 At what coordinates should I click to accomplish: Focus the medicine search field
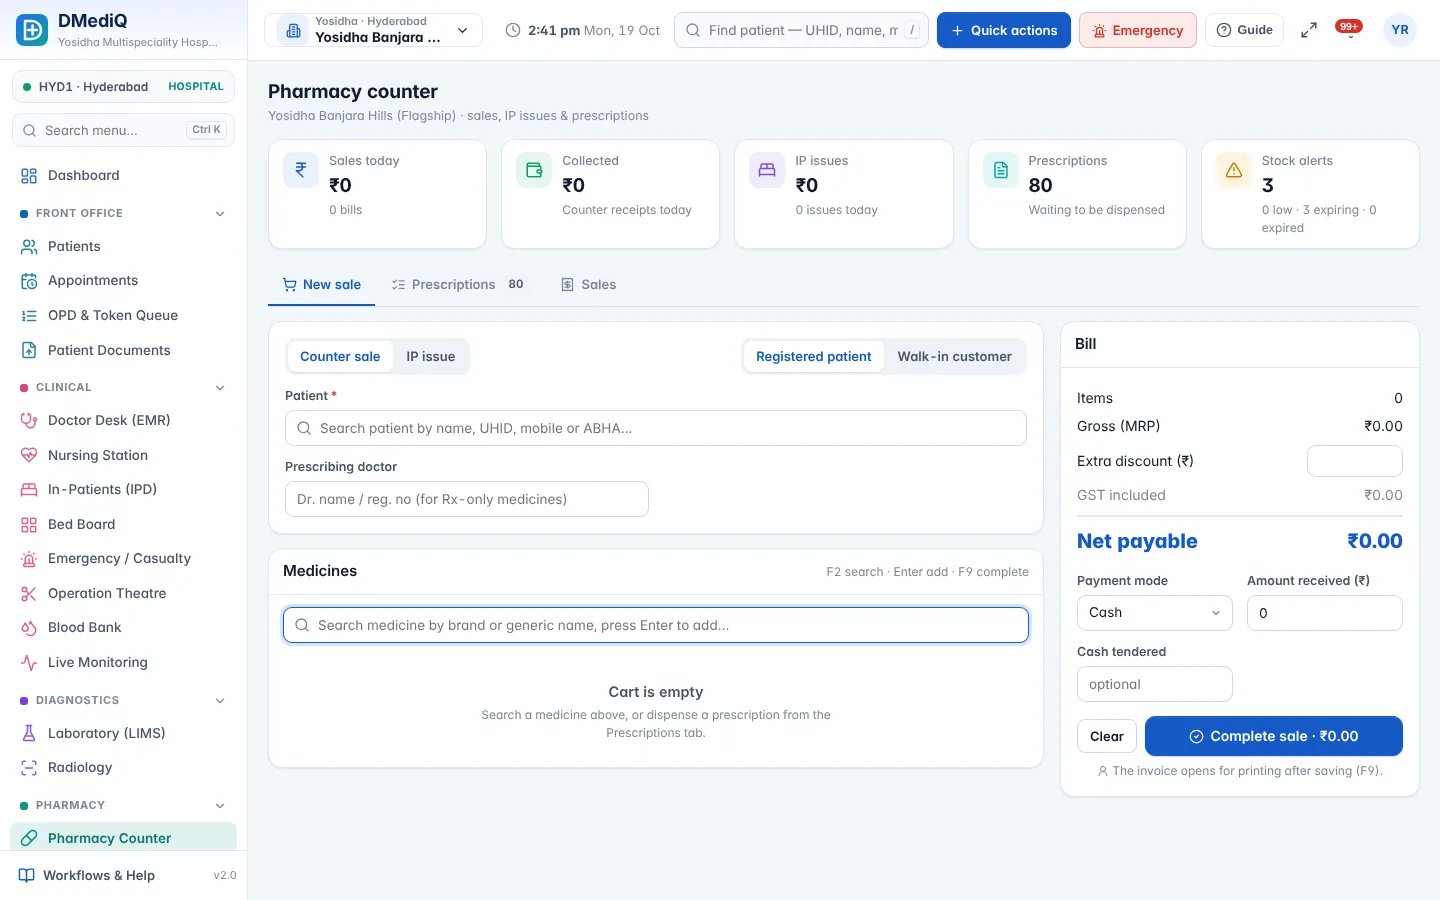click(656, 625)
